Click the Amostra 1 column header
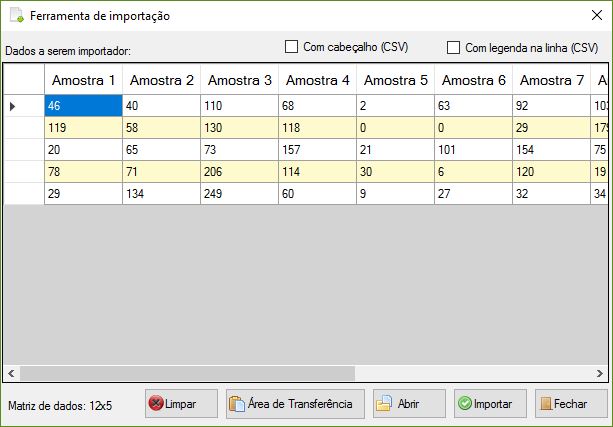The image size is (613, 427). (83, 80)
